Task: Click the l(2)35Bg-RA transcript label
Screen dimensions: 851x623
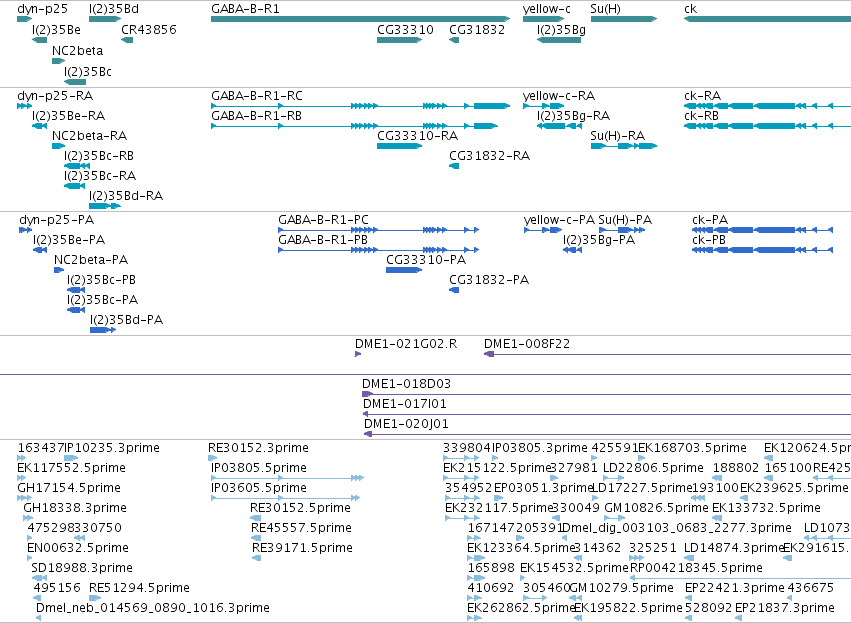Action: 573,116
